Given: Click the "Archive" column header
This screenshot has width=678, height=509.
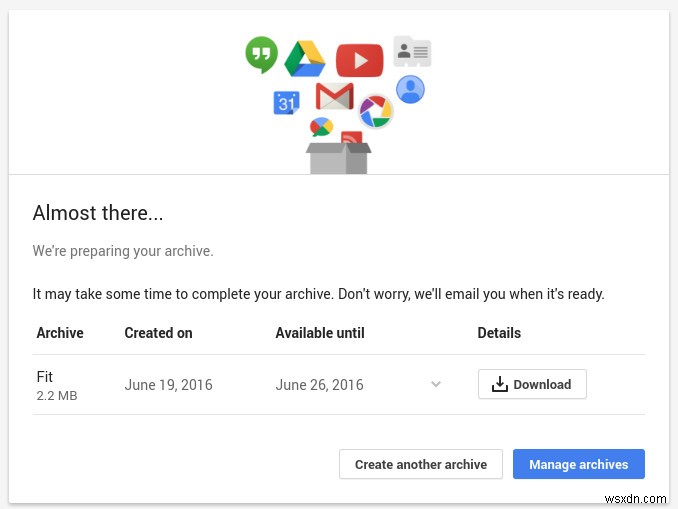Looking at the screenshot, I should point(60,333).
